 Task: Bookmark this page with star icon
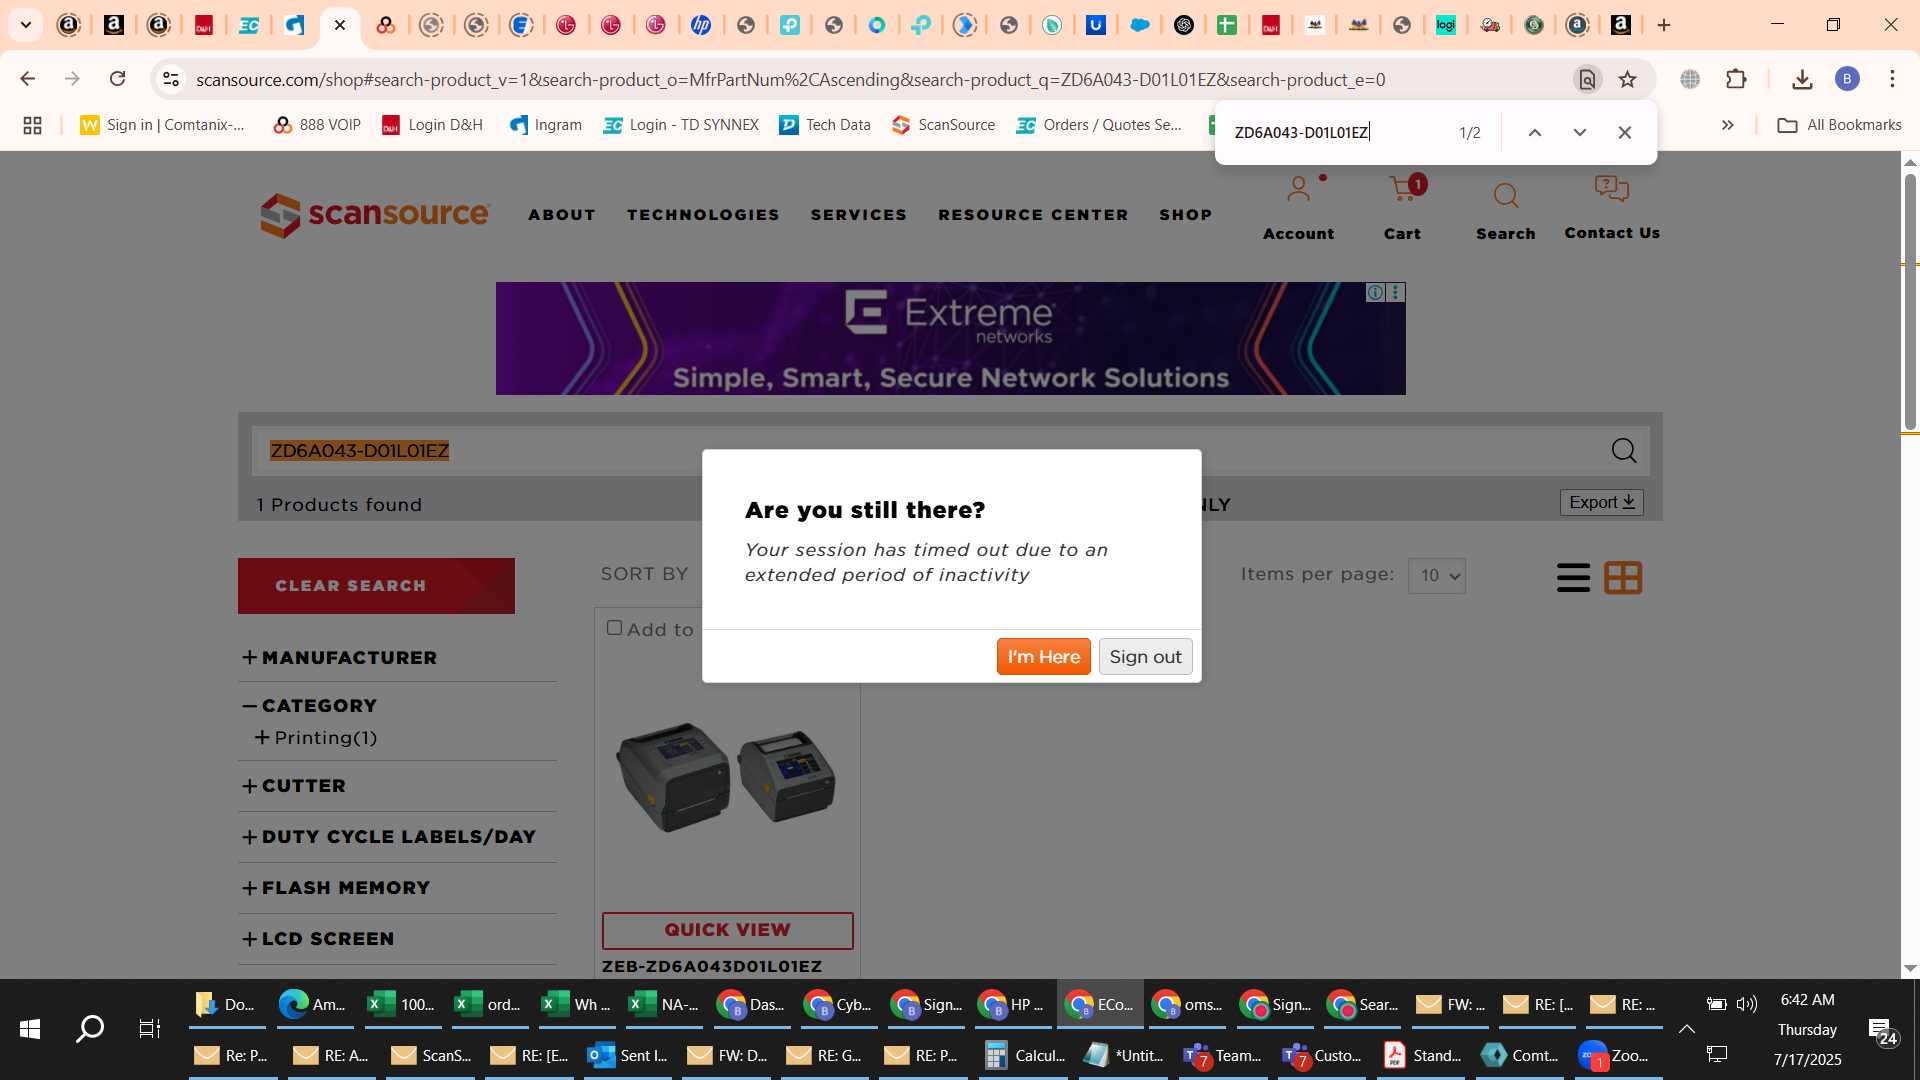1627,79
